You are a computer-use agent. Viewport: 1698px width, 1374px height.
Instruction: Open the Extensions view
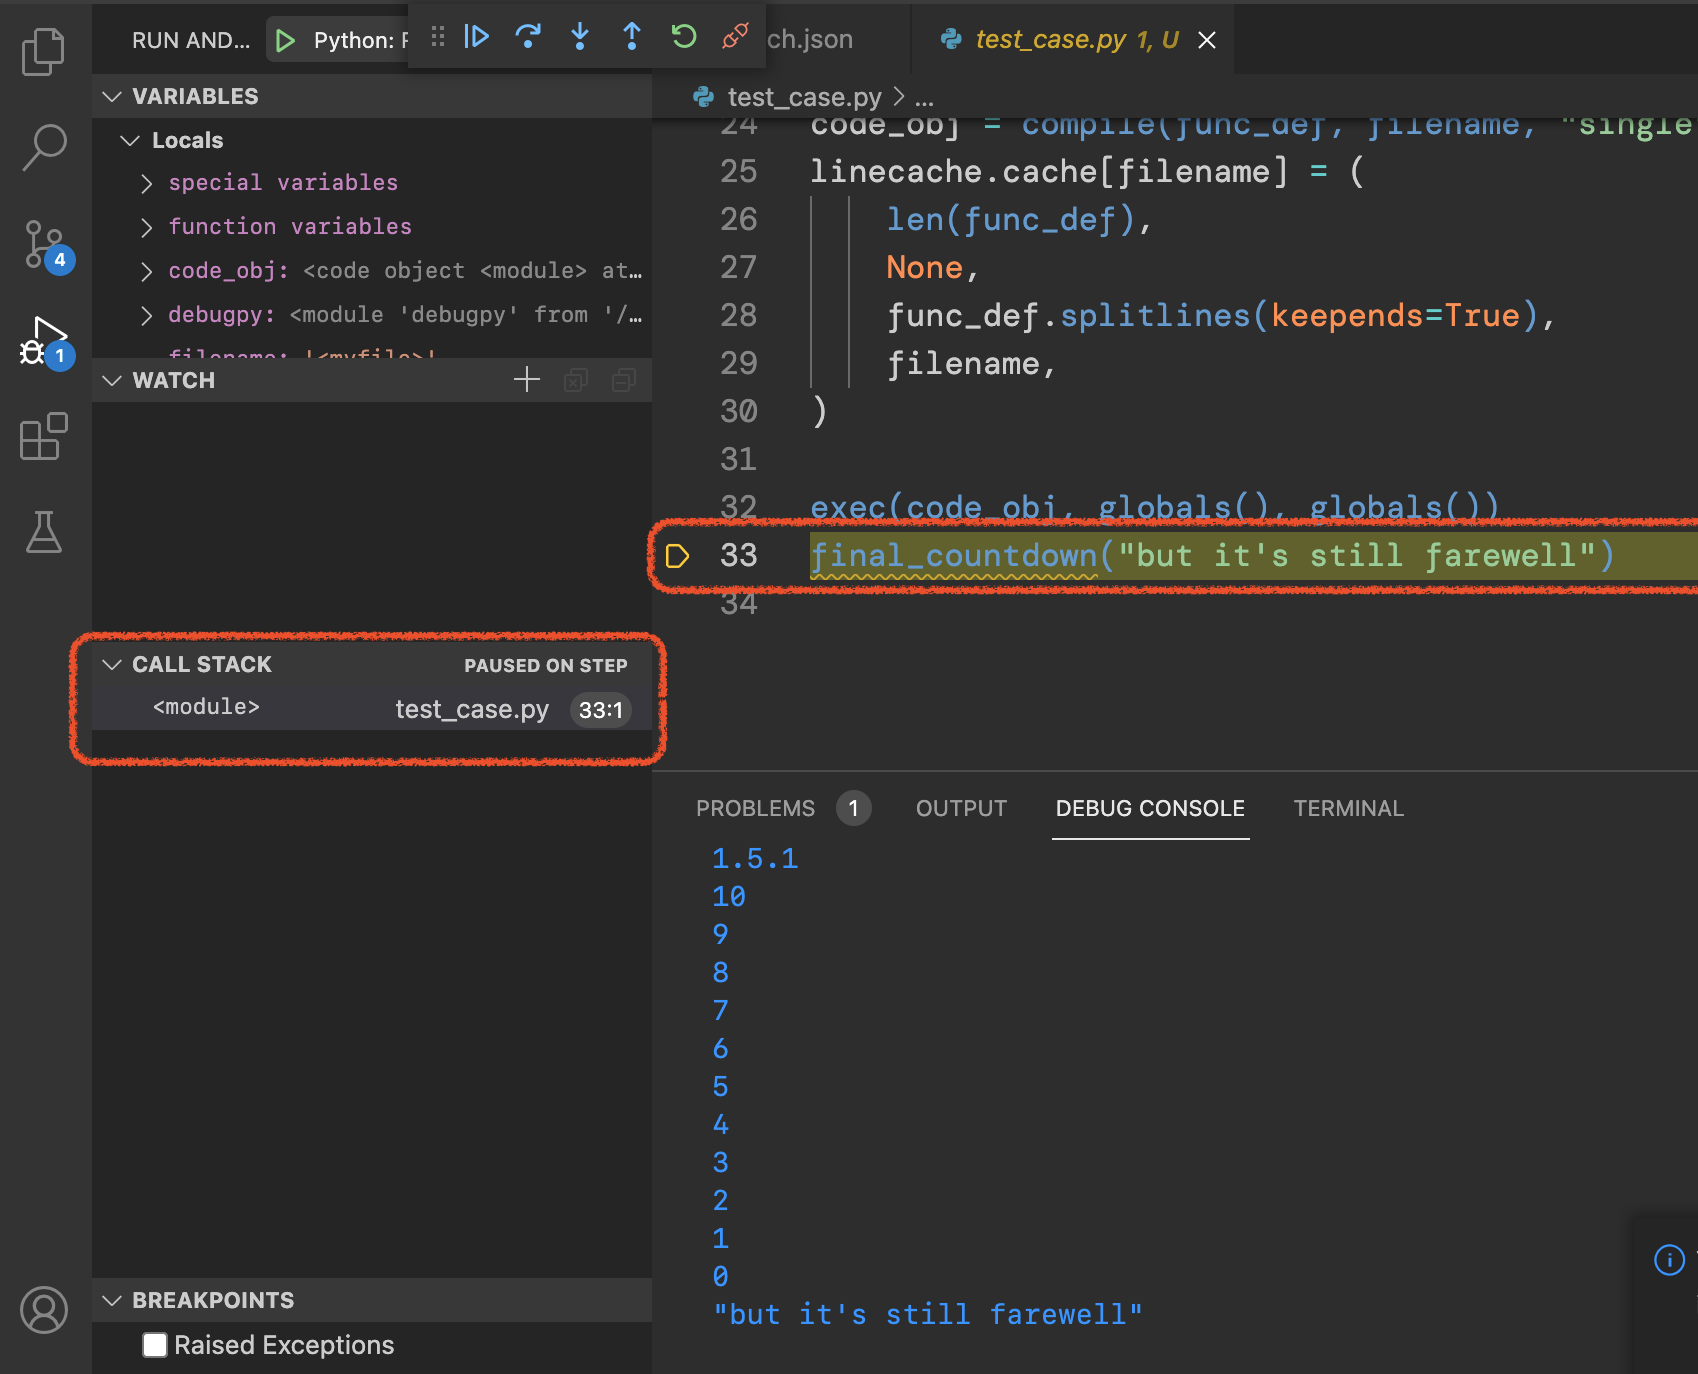44,437
